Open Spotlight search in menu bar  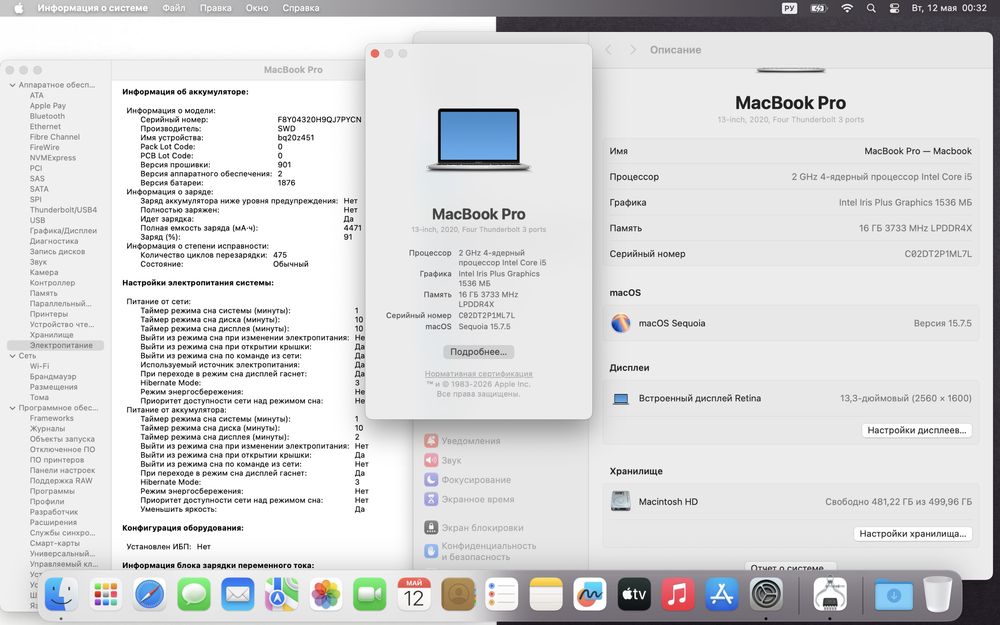tap(871, 8)
